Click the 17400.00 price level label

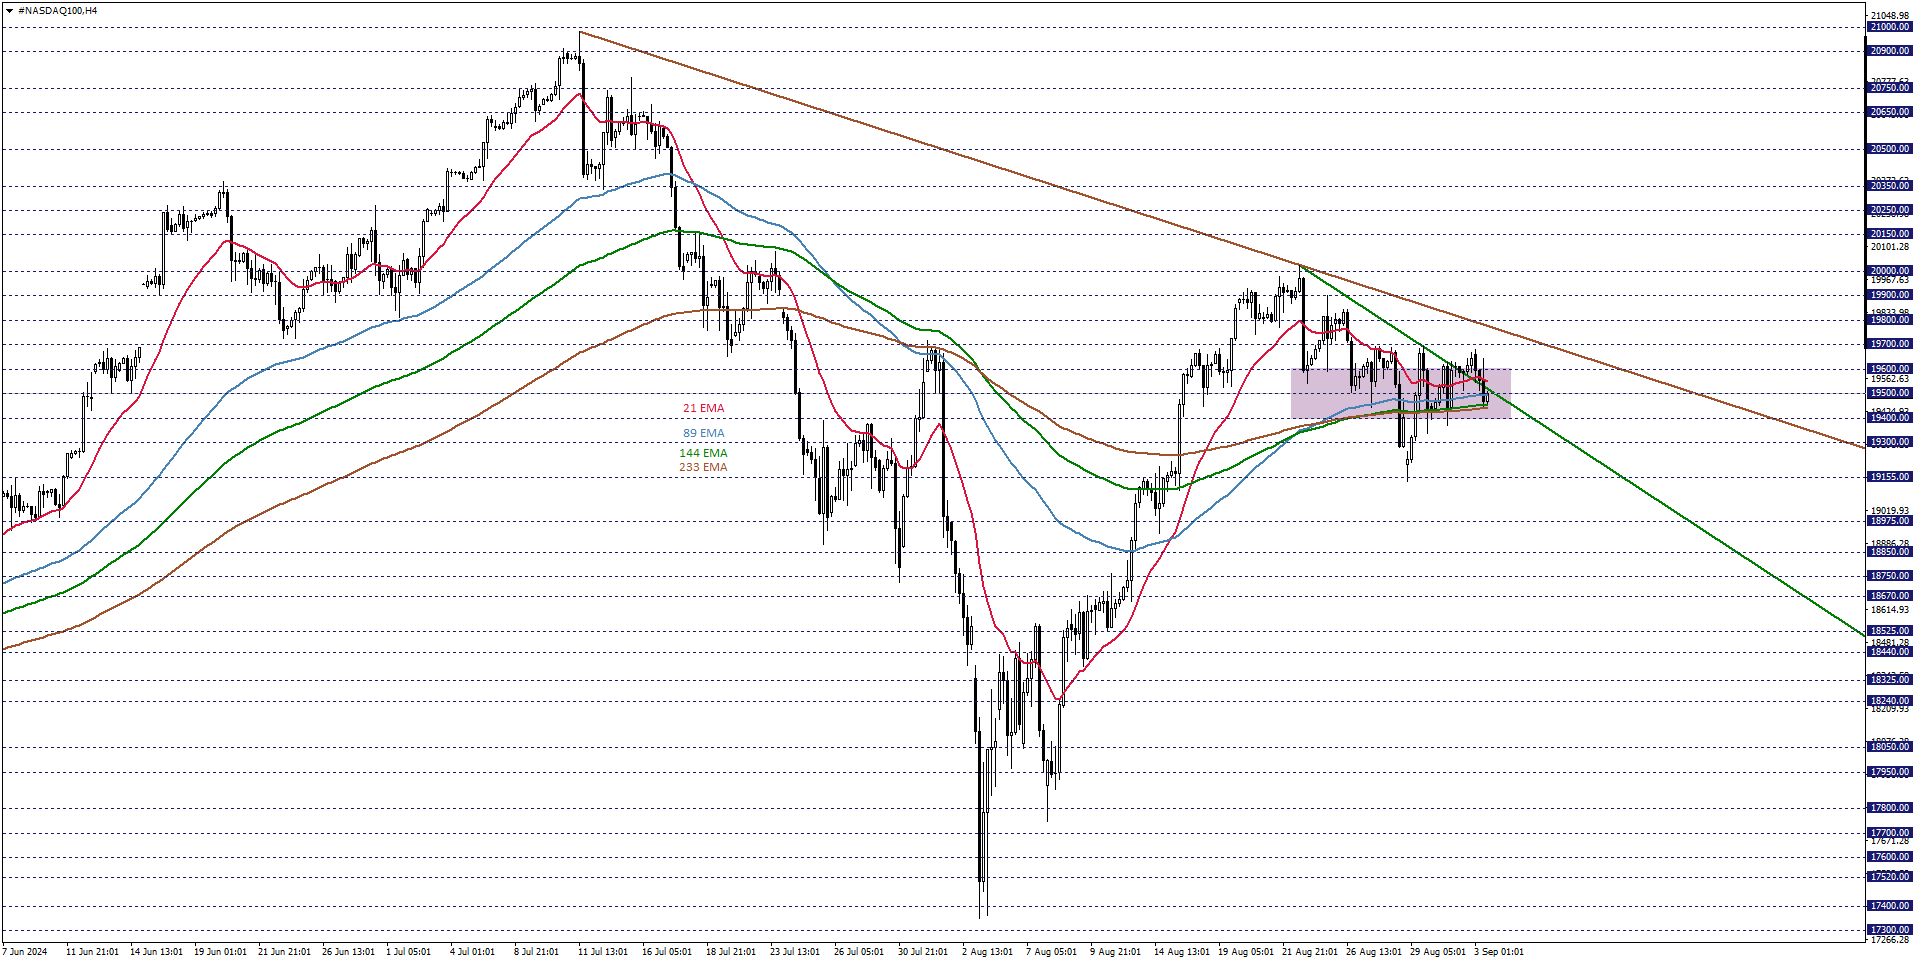coord(1889,906)
